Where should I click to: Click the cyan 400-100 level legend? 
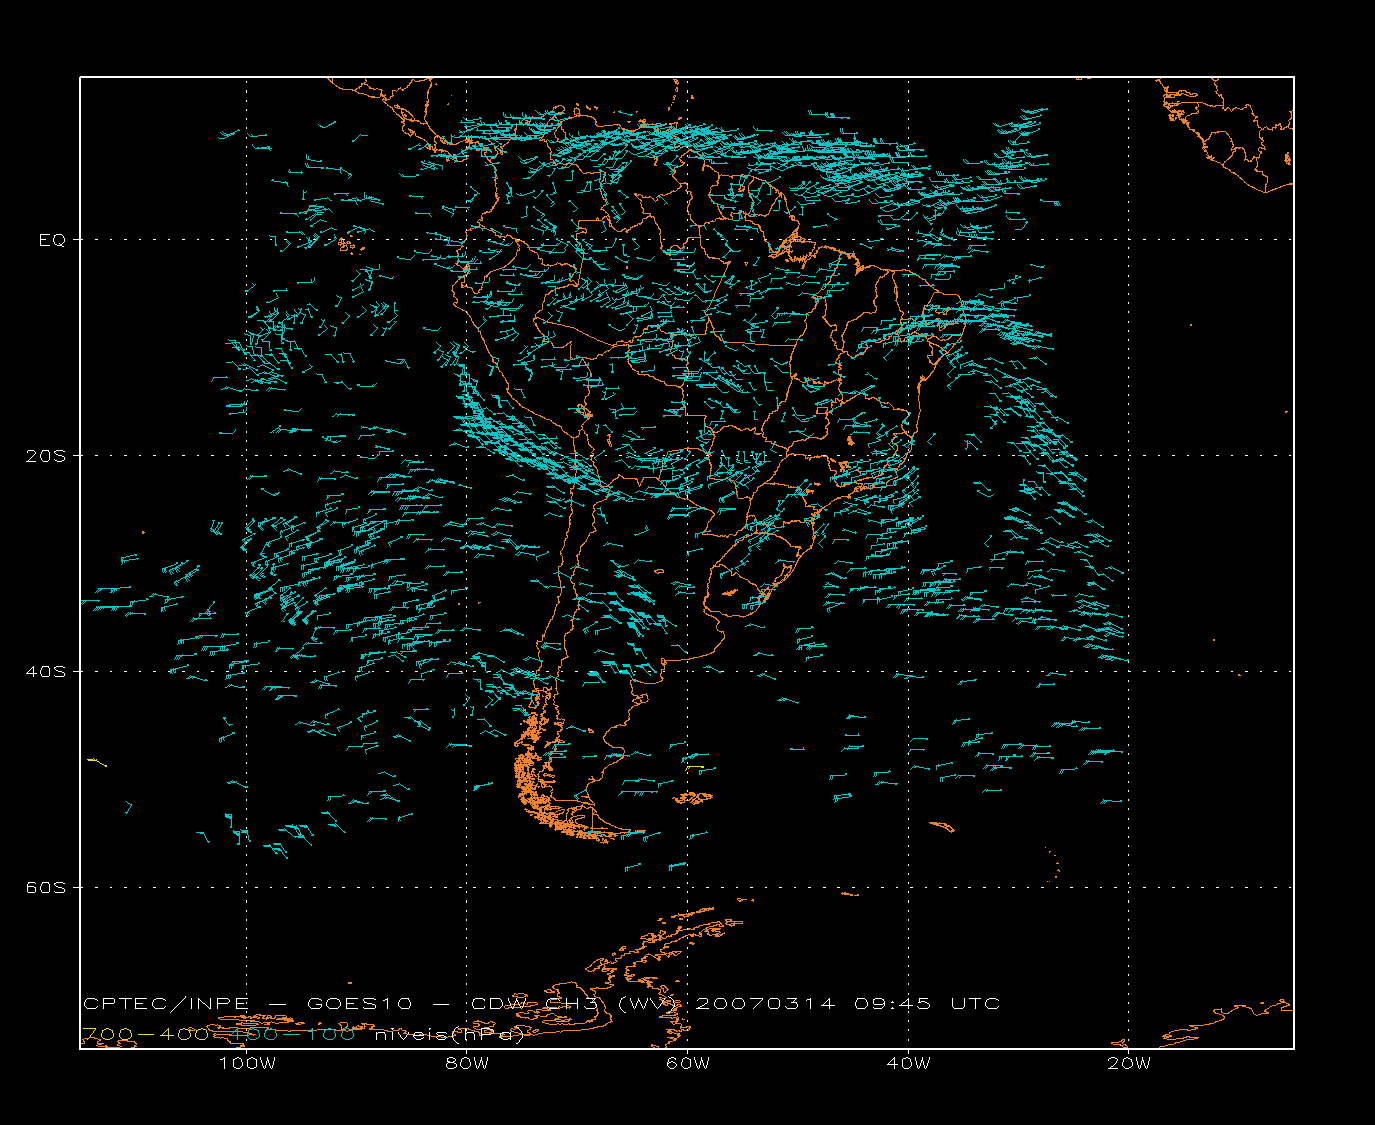(292, 1034)
